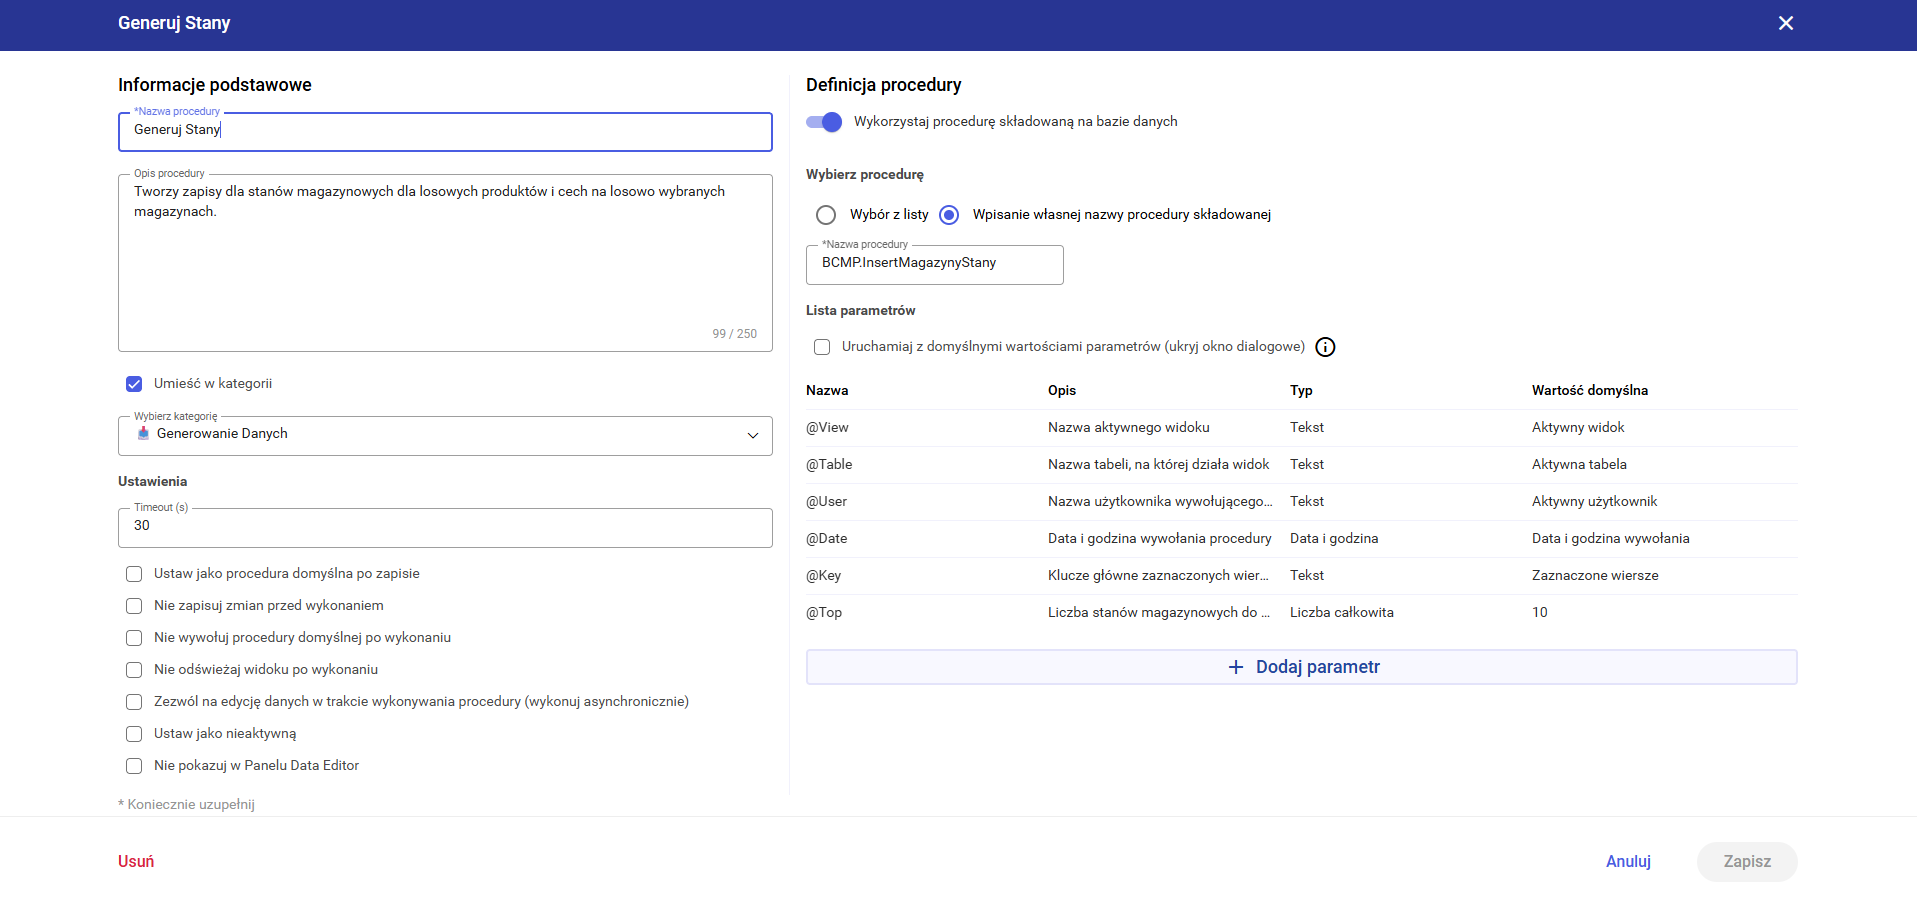Screen dimensions: 1917x904
Task: Expand the category dropdown chevron
Action: click(752, 435)
